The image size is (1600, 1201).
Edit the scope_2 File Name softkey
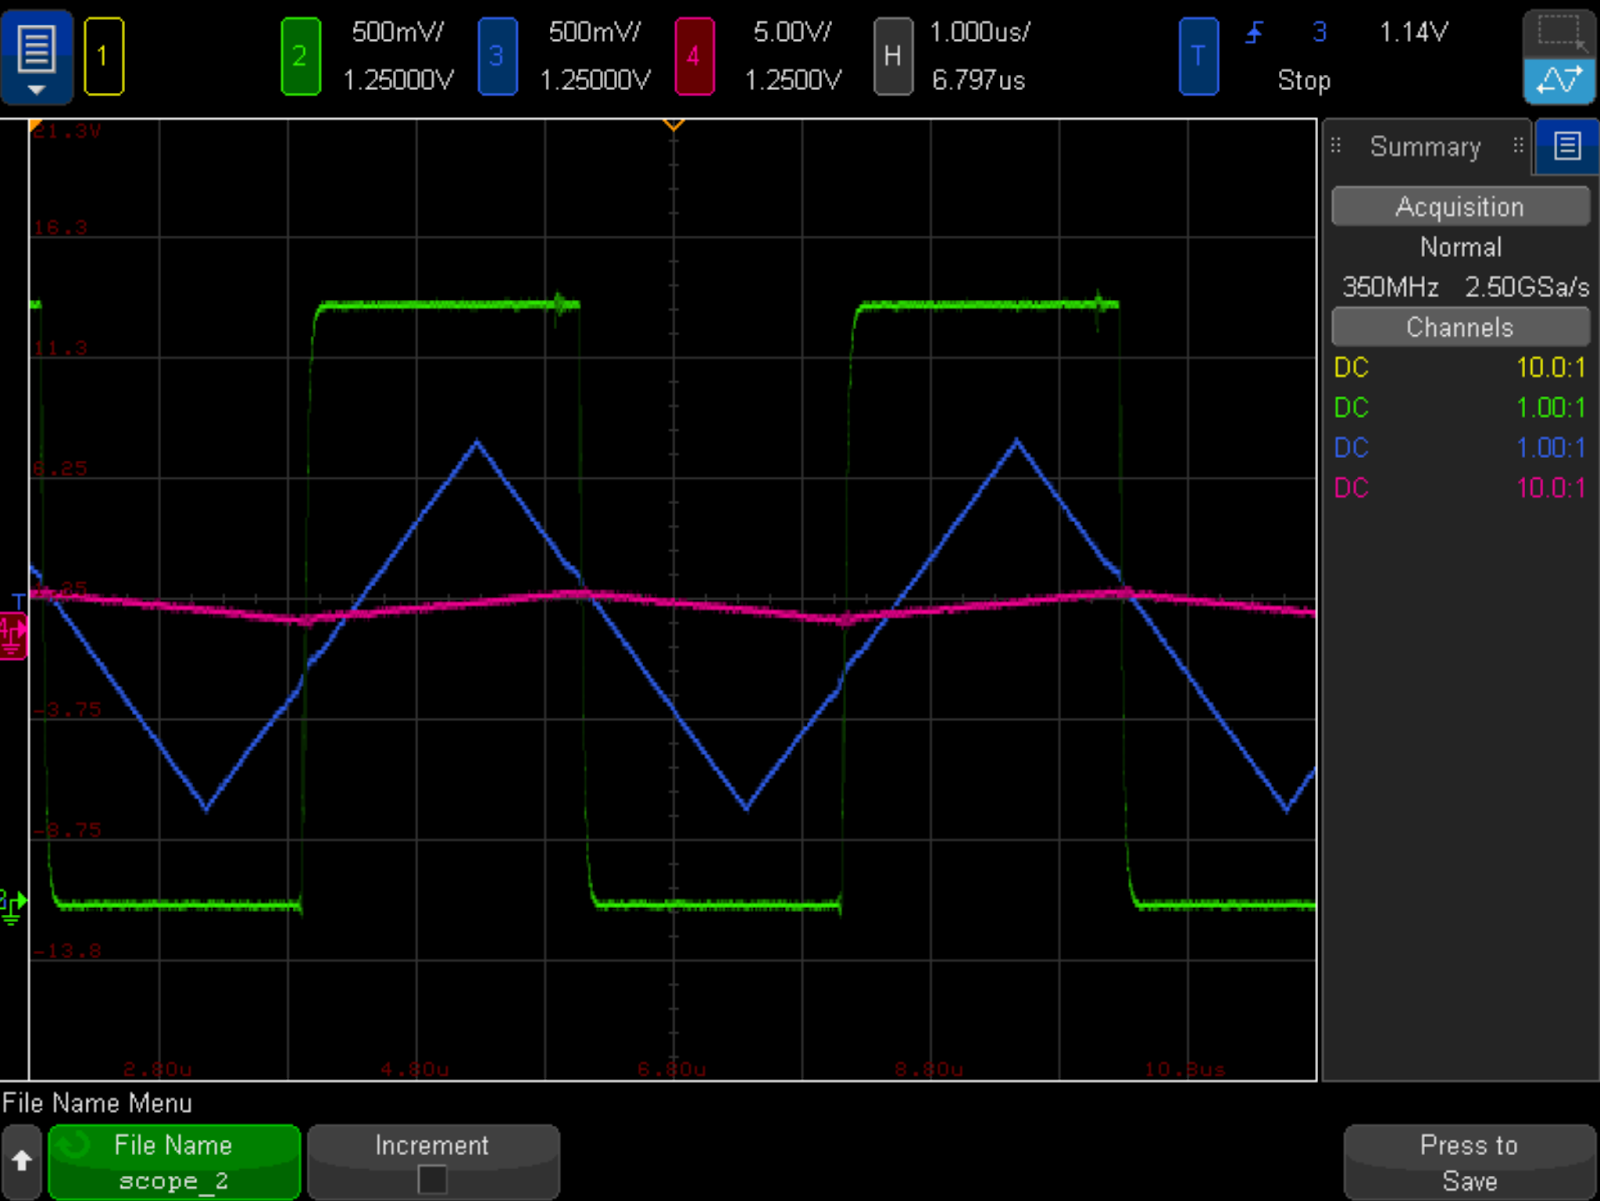[173, 1161]
